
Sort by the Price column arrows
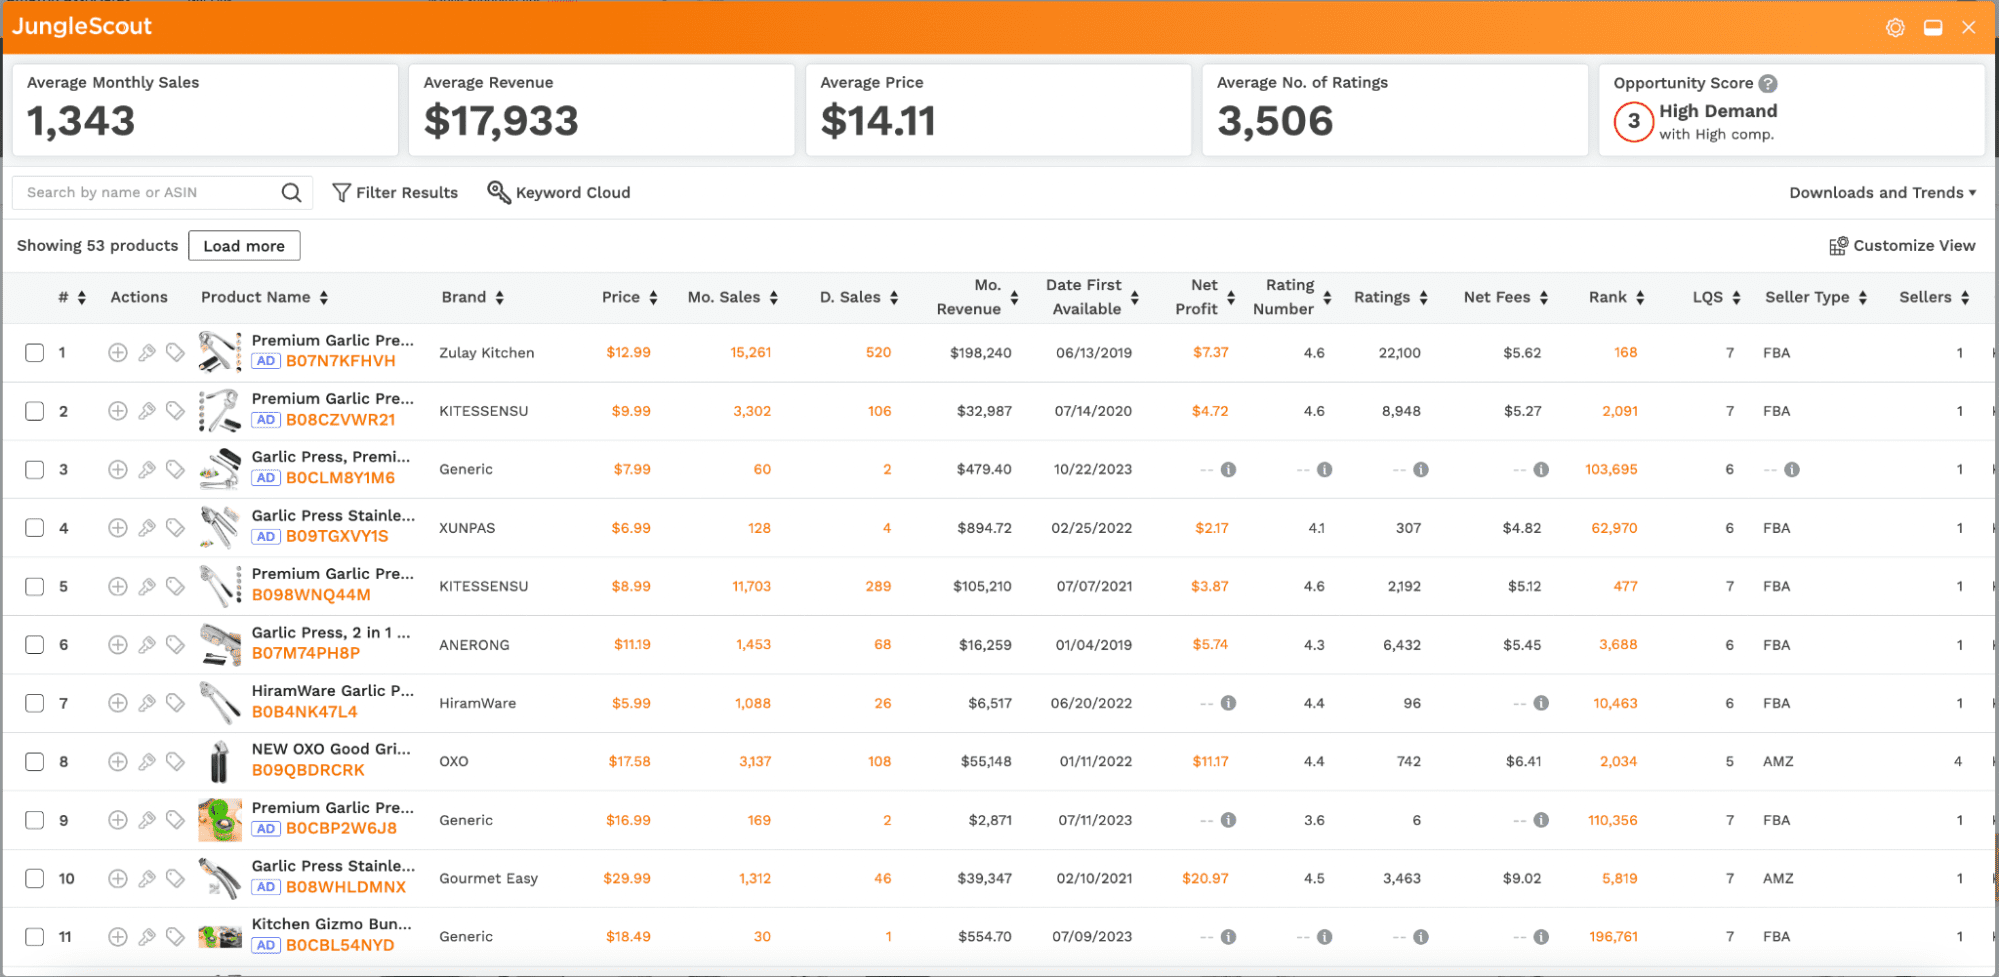(653, 298)
